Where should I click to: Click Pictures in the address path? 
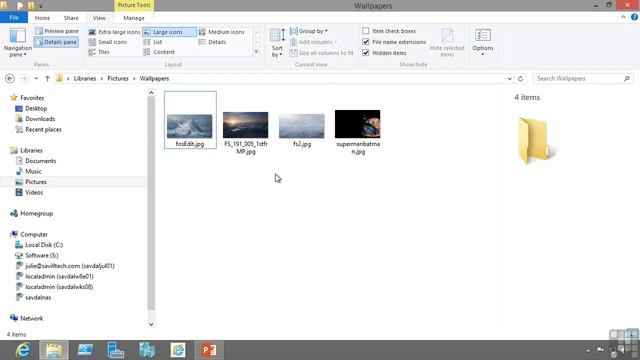click(118, 78)
